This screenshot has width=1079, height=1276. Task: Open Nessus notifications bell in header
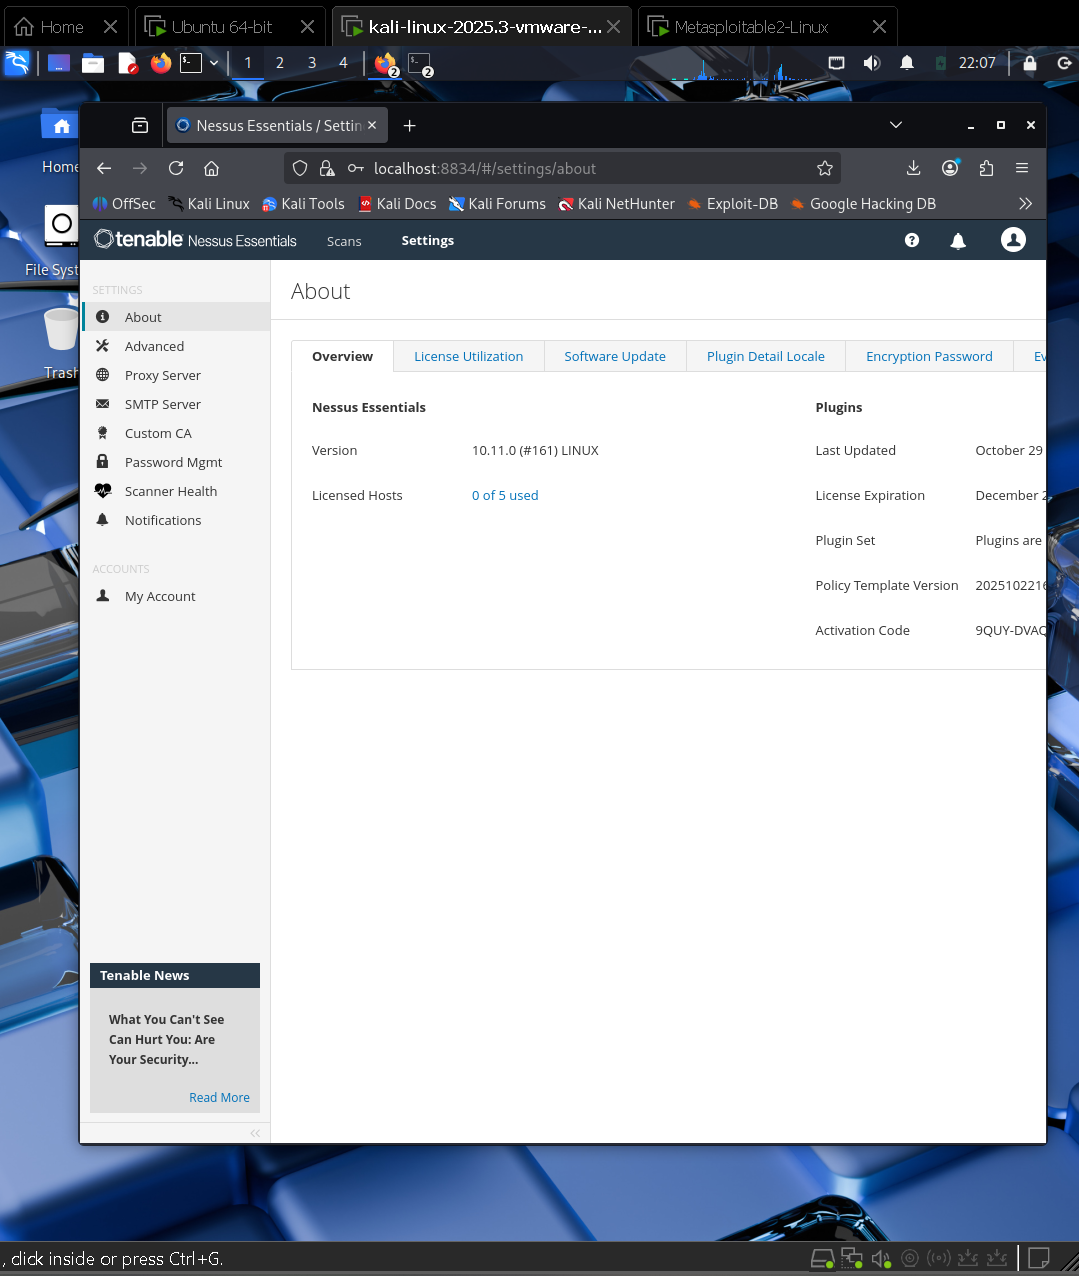[x=957, y=241]
